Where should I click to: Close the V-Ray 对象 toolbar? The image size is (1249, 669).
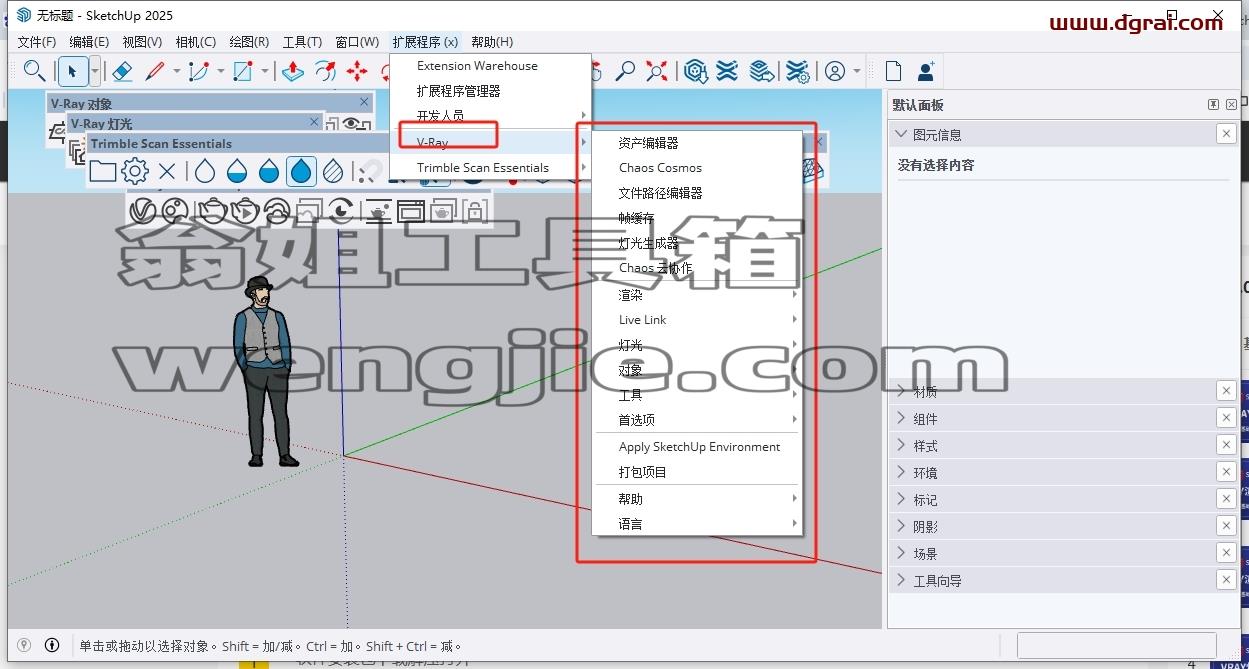pos(365,102)
